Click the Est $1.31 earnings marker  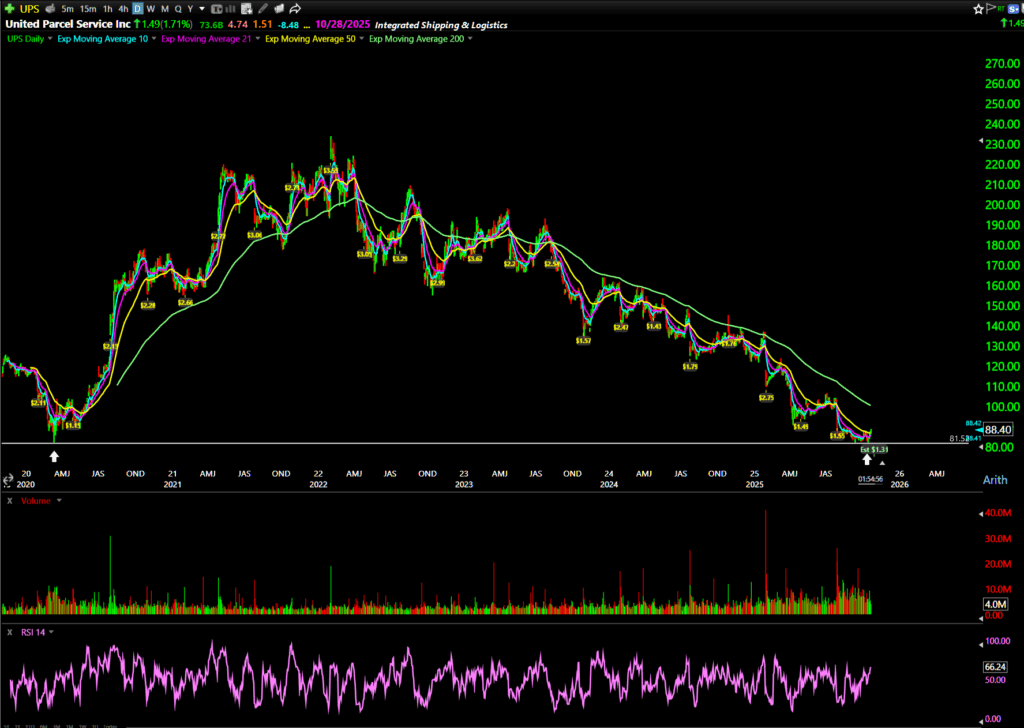[x=873, y=450]
